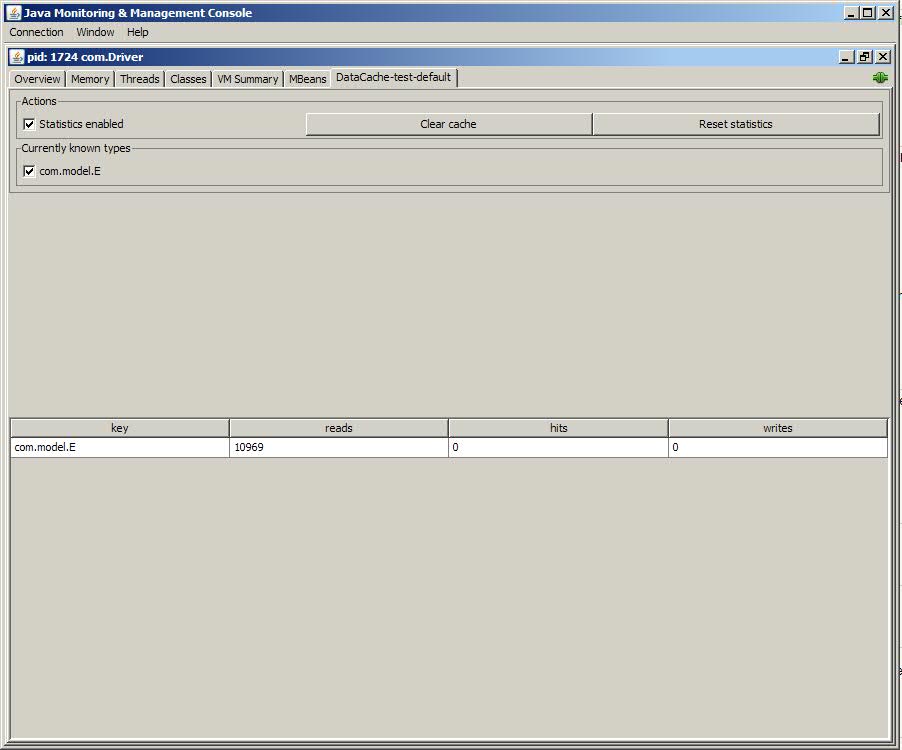
Task: Open the Window menu
Action: pos(95,32)
